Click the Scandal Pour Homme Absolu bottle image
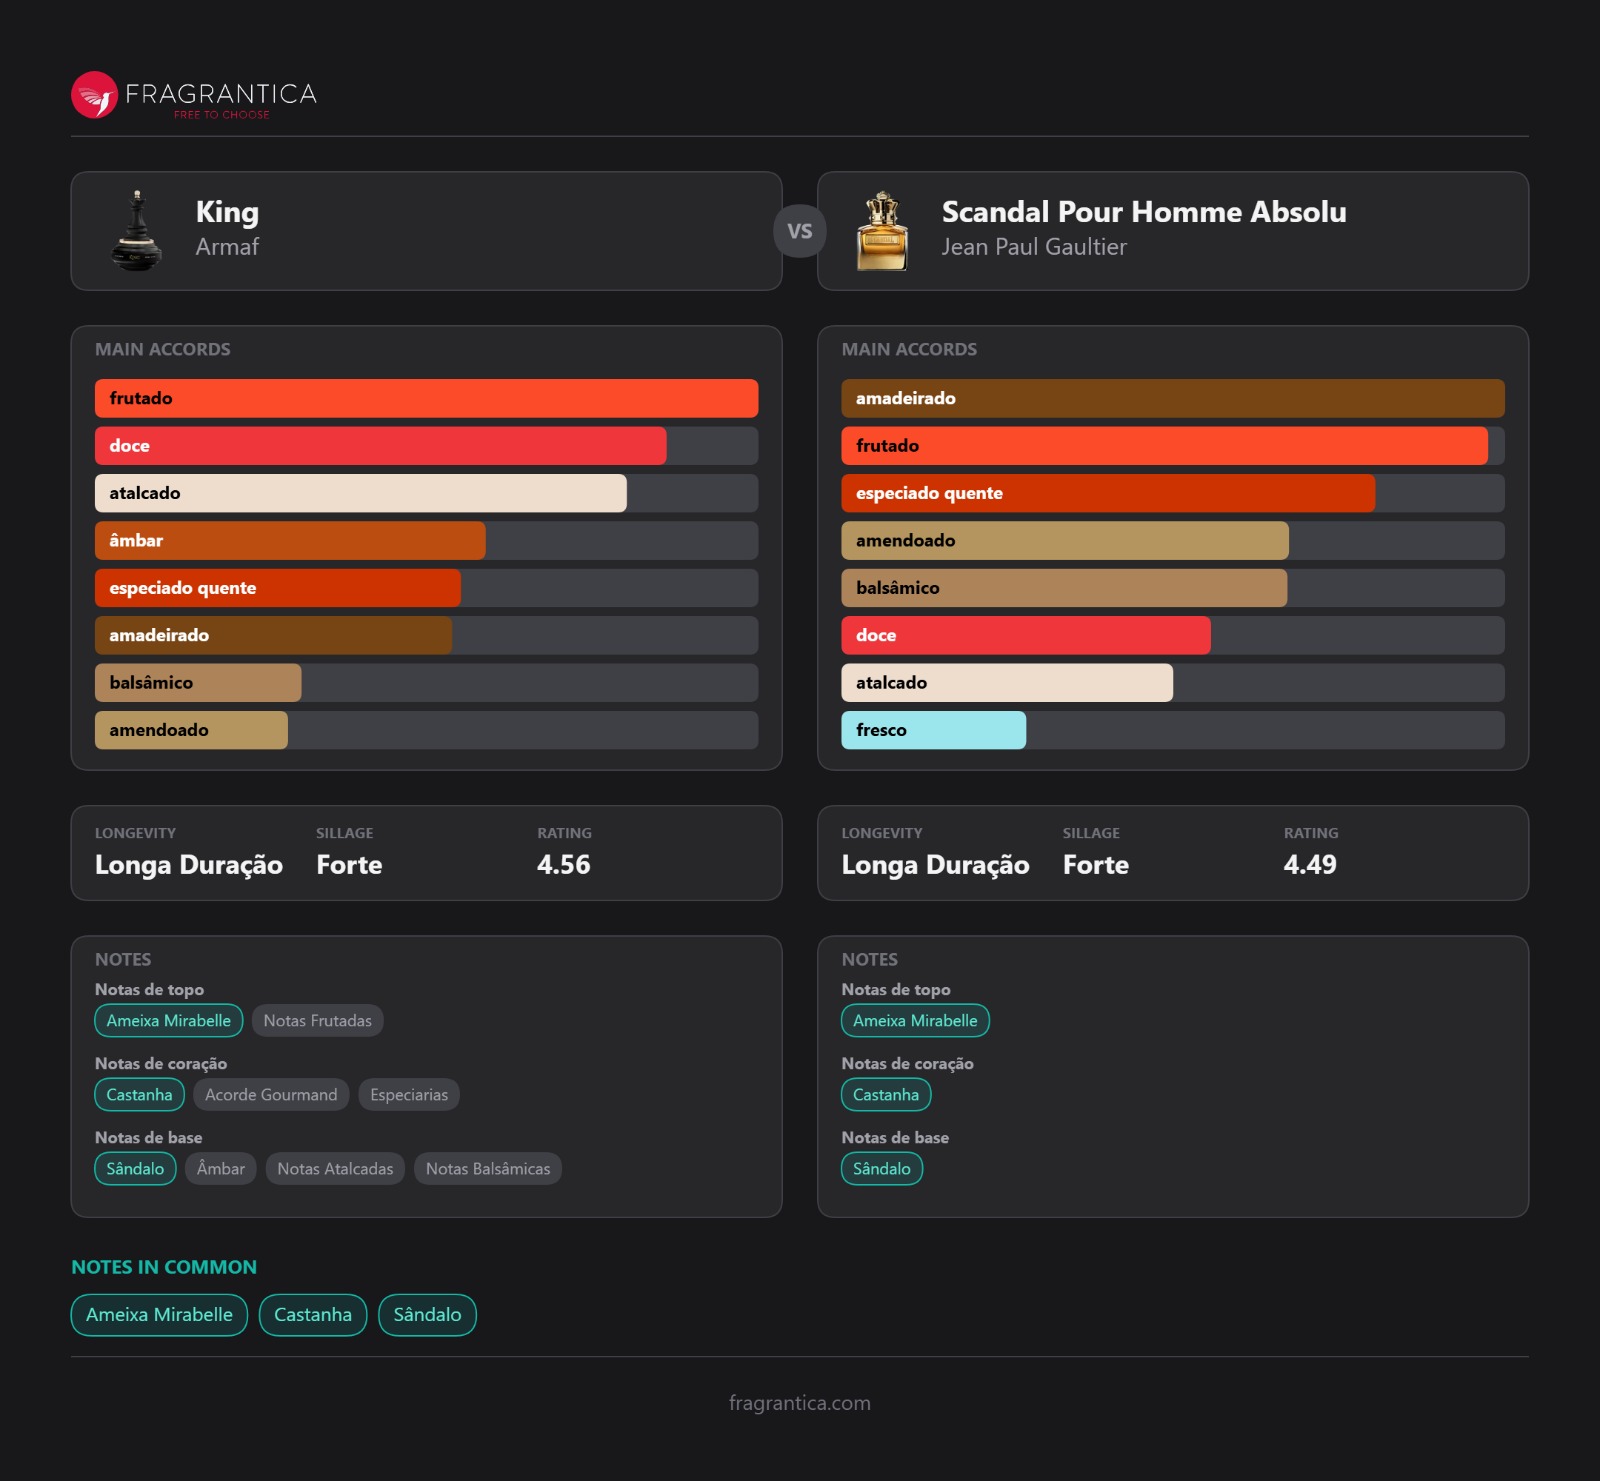Screen dimensions: 1600x1481 [882, 231]
